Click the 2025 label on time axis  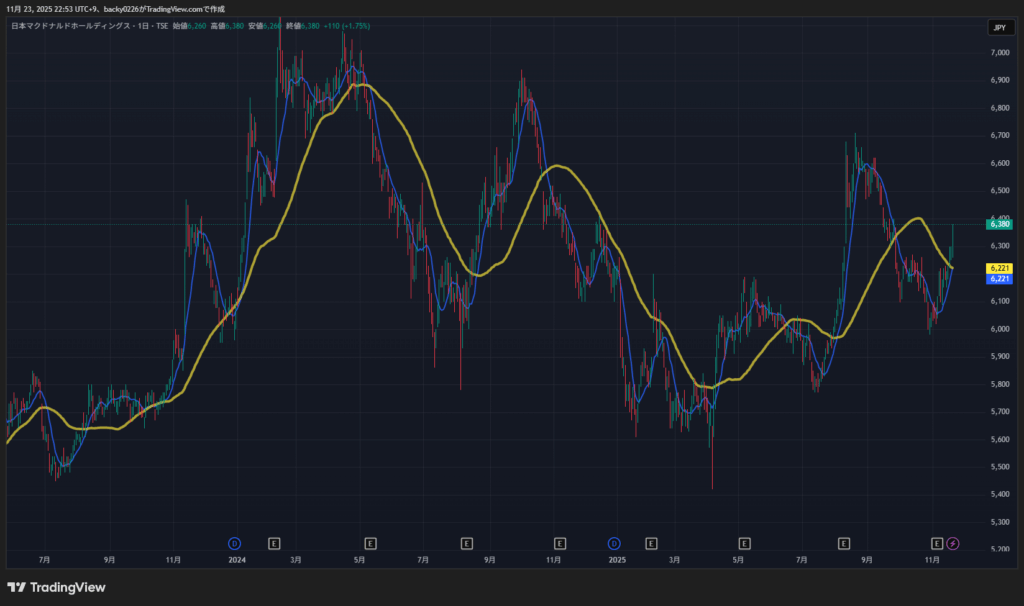pyautogui.click(x=617, y=560)
